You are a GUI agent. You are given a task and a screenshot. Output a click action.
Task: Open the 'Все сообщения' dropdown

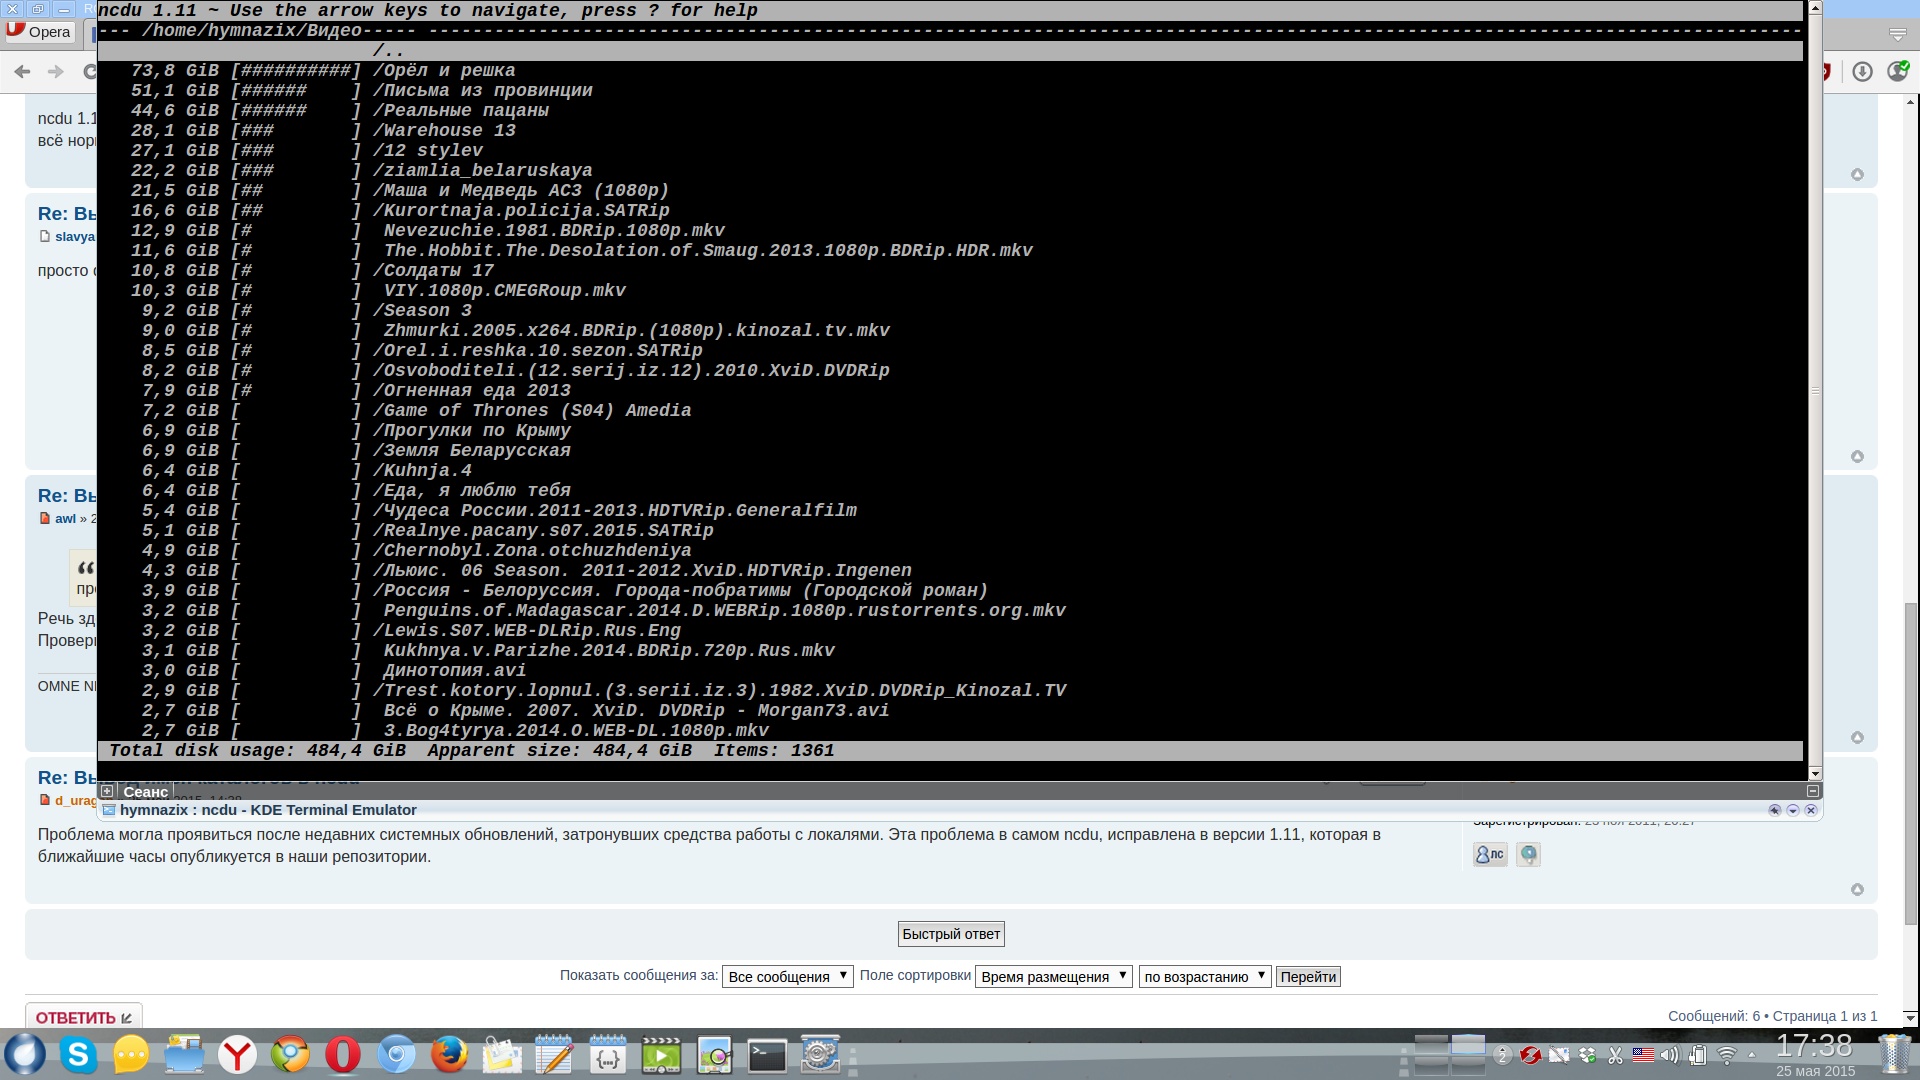coord(787,976)
